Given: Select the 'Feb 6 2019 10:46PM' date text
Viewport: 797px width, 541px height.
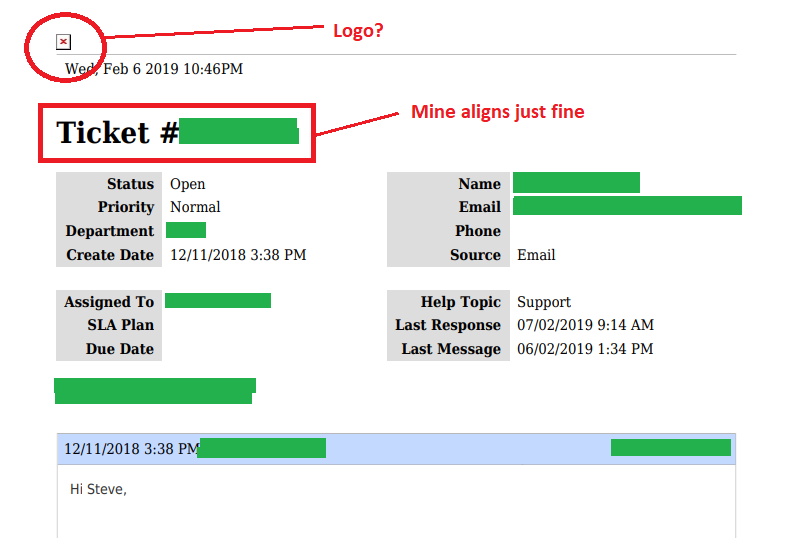Looking at the screenshot, I should [x=173, y=69].
